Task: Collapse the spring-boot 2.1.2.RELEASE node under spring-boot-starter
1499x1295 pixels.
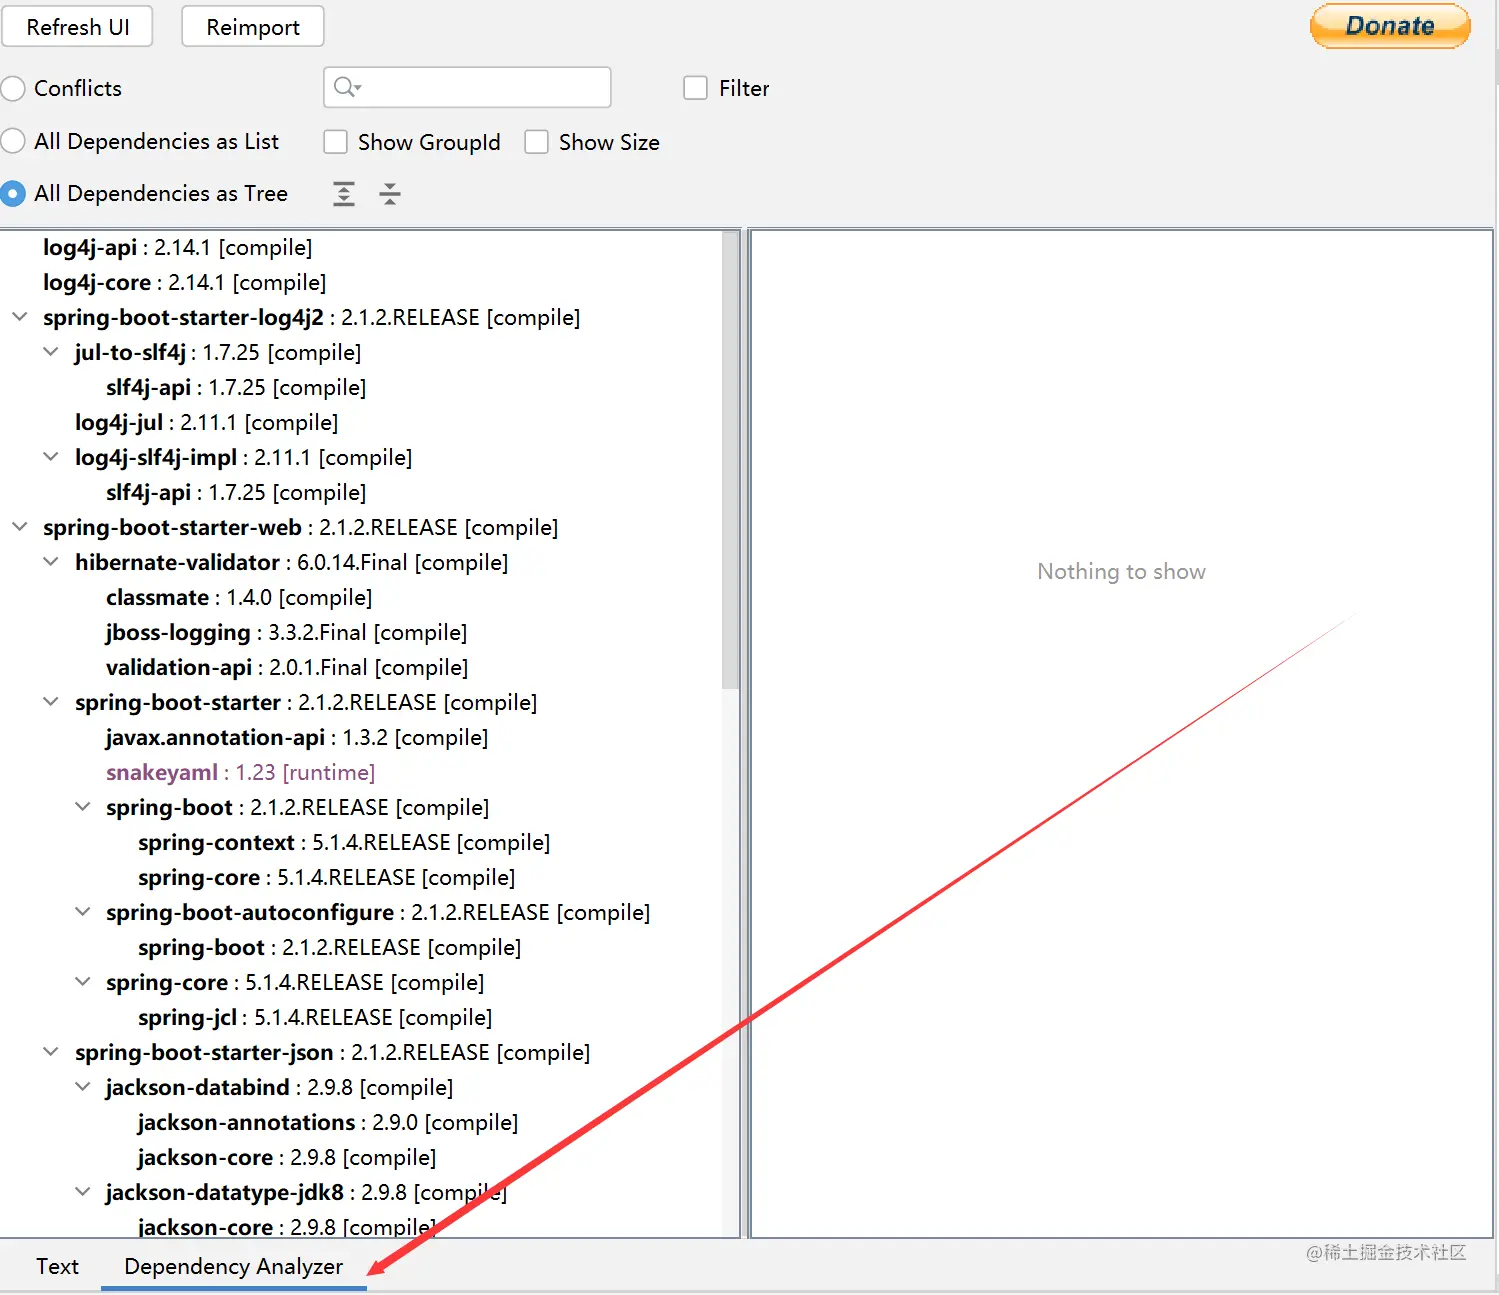Action: (x=83, y=807)
